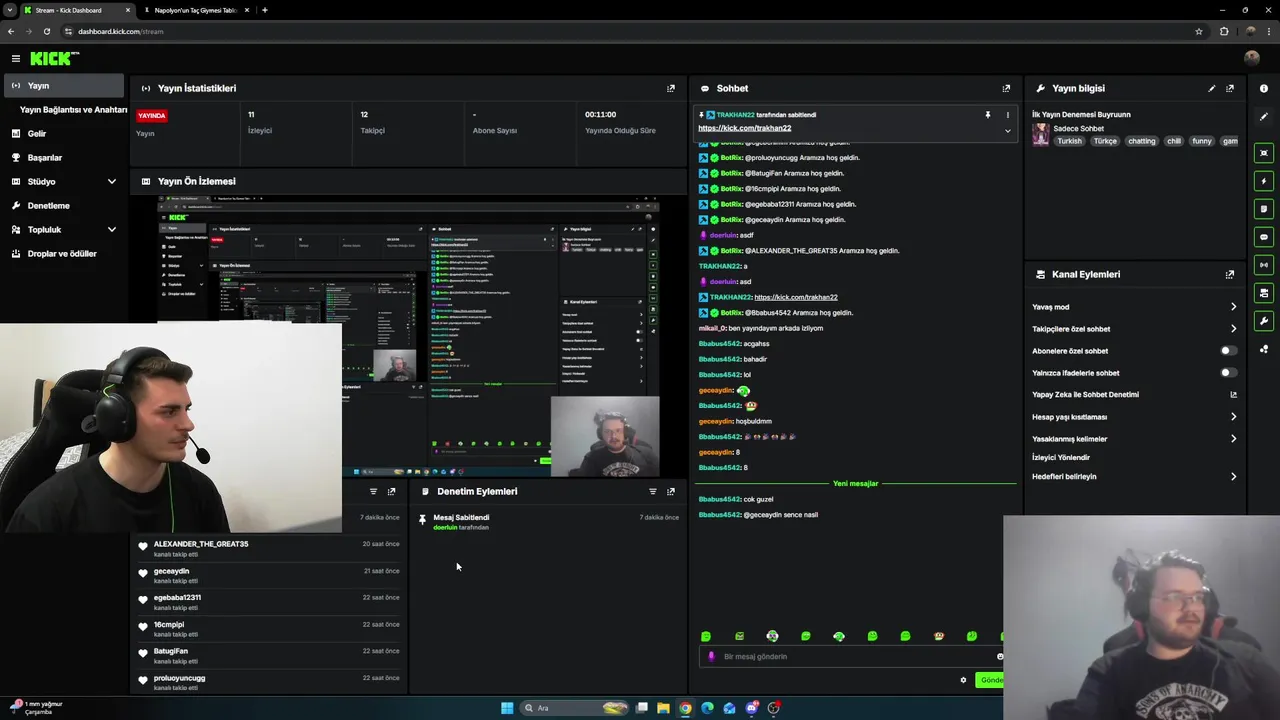Toggle the chat bubble widget in right sidebar

(x=1264, y=237)
